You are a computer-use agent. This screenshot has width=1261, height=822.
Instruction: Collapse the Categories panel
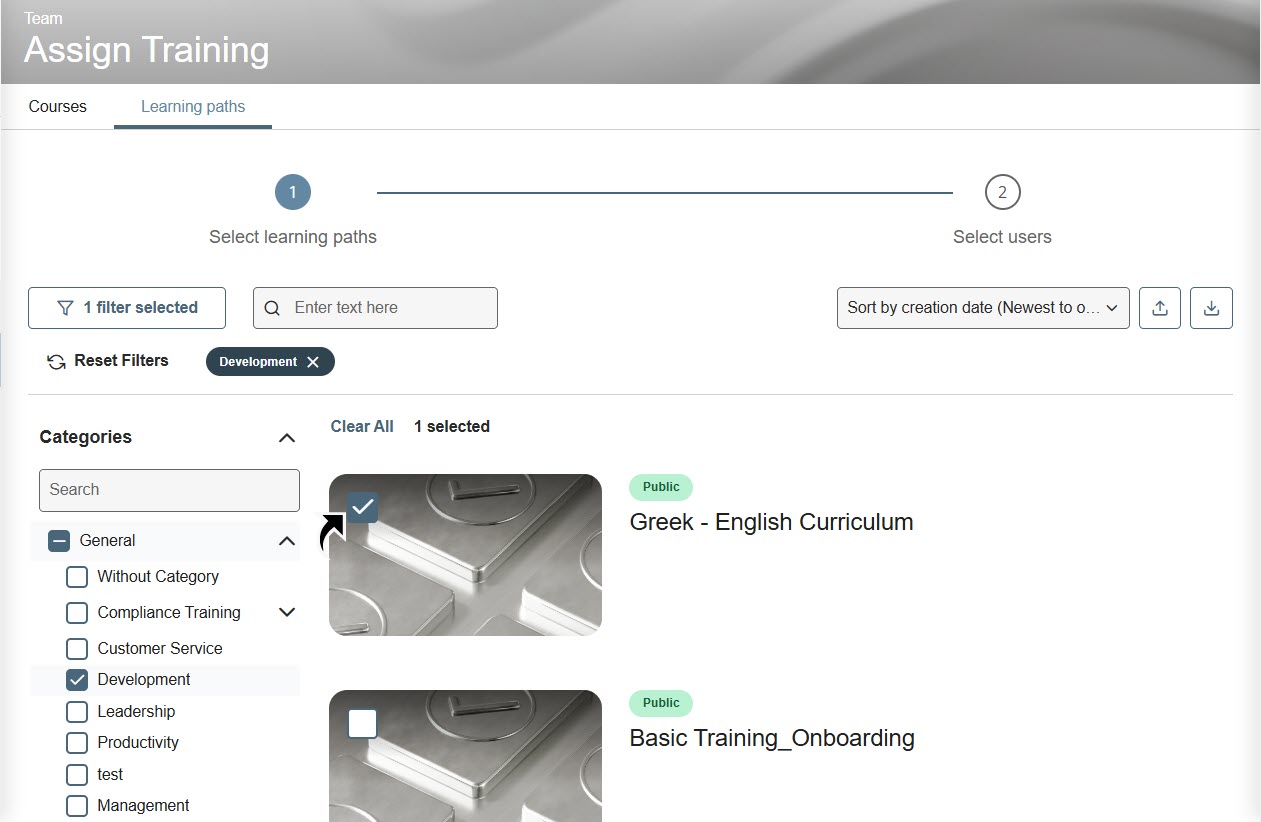287,438
